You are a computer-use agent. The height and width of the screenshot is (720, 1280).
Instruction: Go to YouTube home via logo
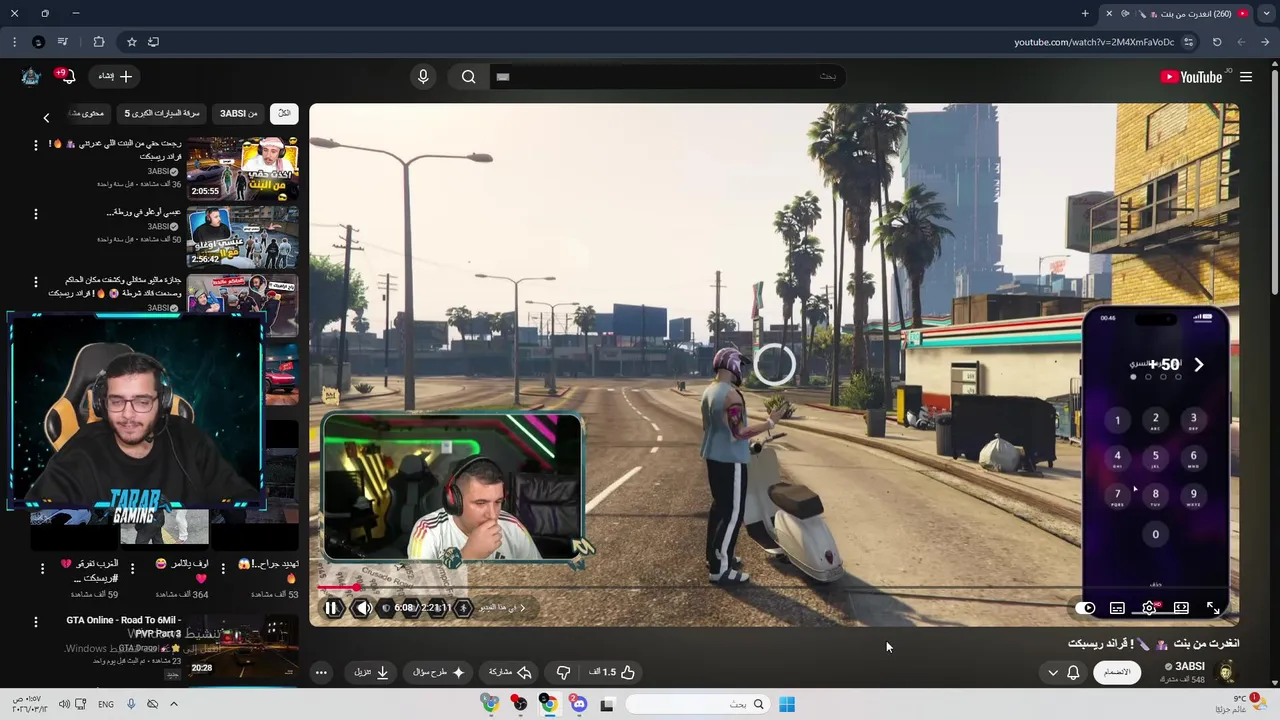coord(1192,77)
